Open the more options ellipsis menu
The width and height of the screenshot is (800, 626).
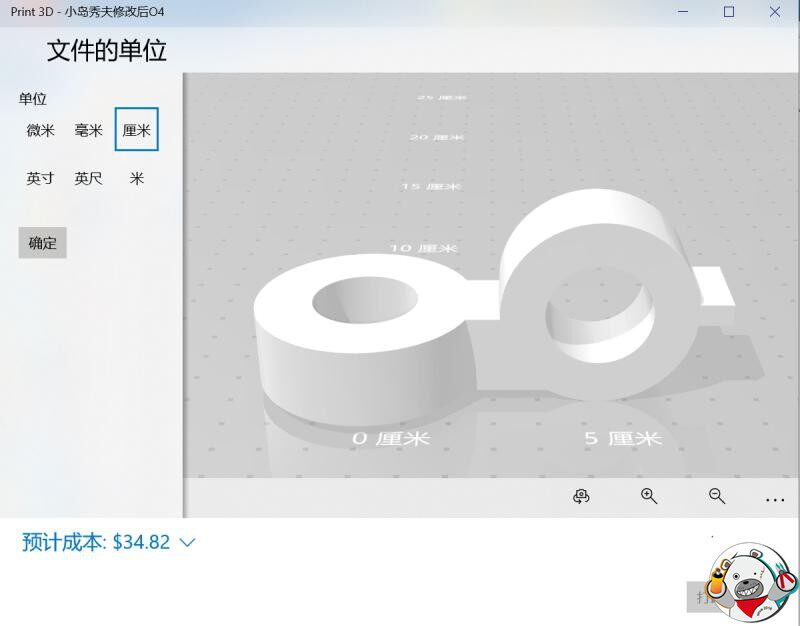(774, 500)
